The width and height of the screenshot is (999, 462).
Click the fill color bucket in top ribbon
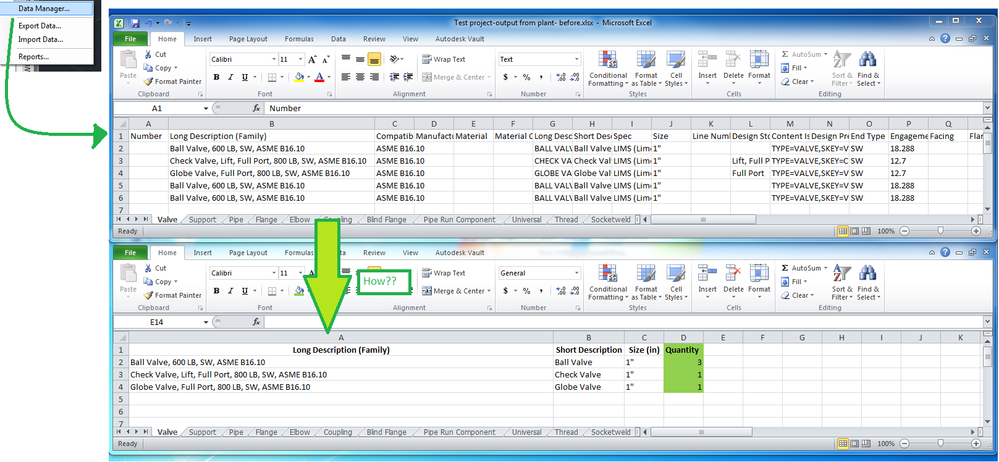[x=299, y=77]
